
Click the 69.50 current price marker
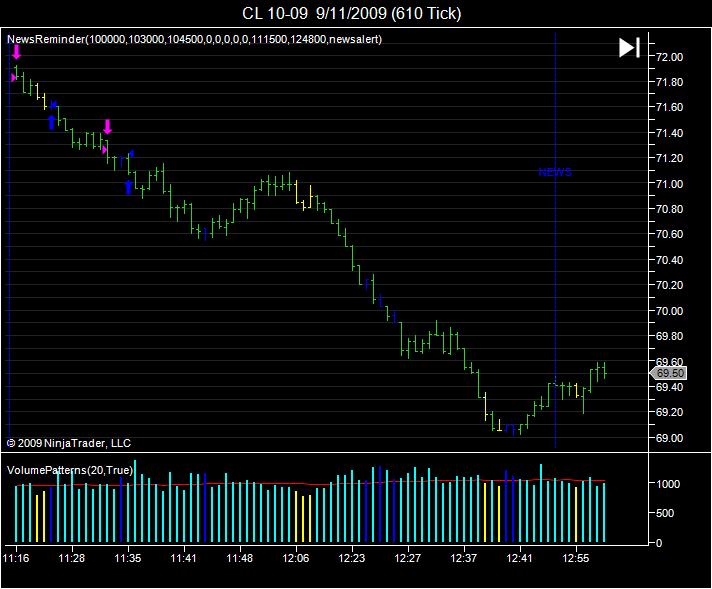click(x=668, y=373)
